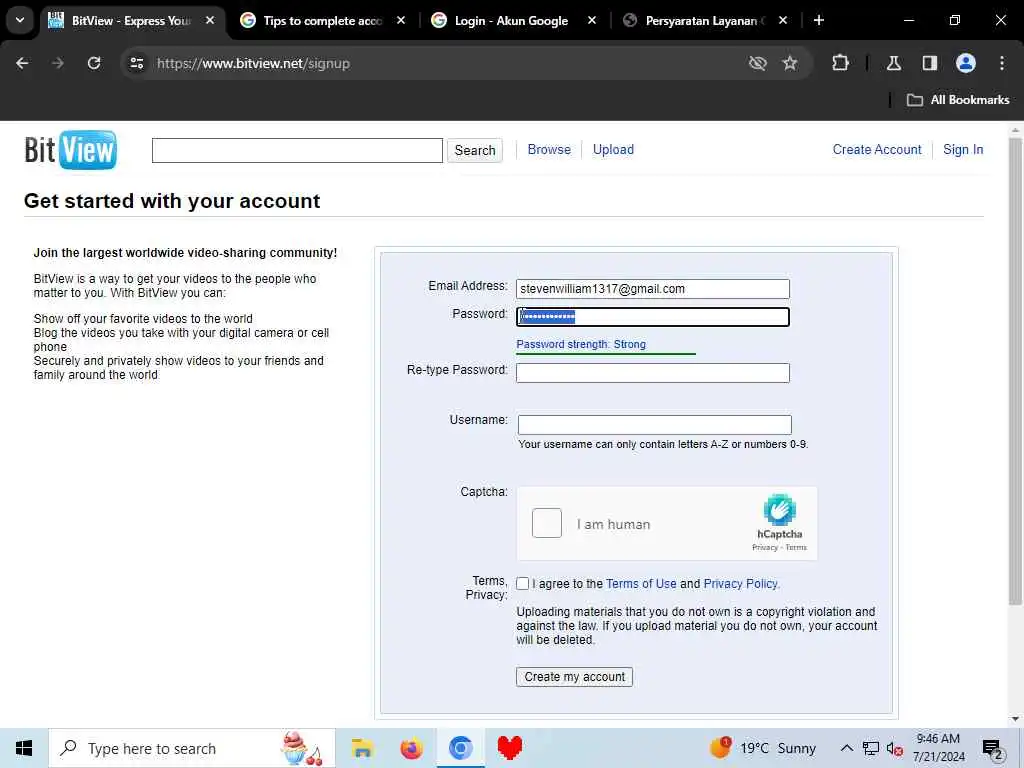The width and height of the screenshot is (1024, 768).
Task: Switch to Login - Akun Google tab
Action: click(511, 20)
